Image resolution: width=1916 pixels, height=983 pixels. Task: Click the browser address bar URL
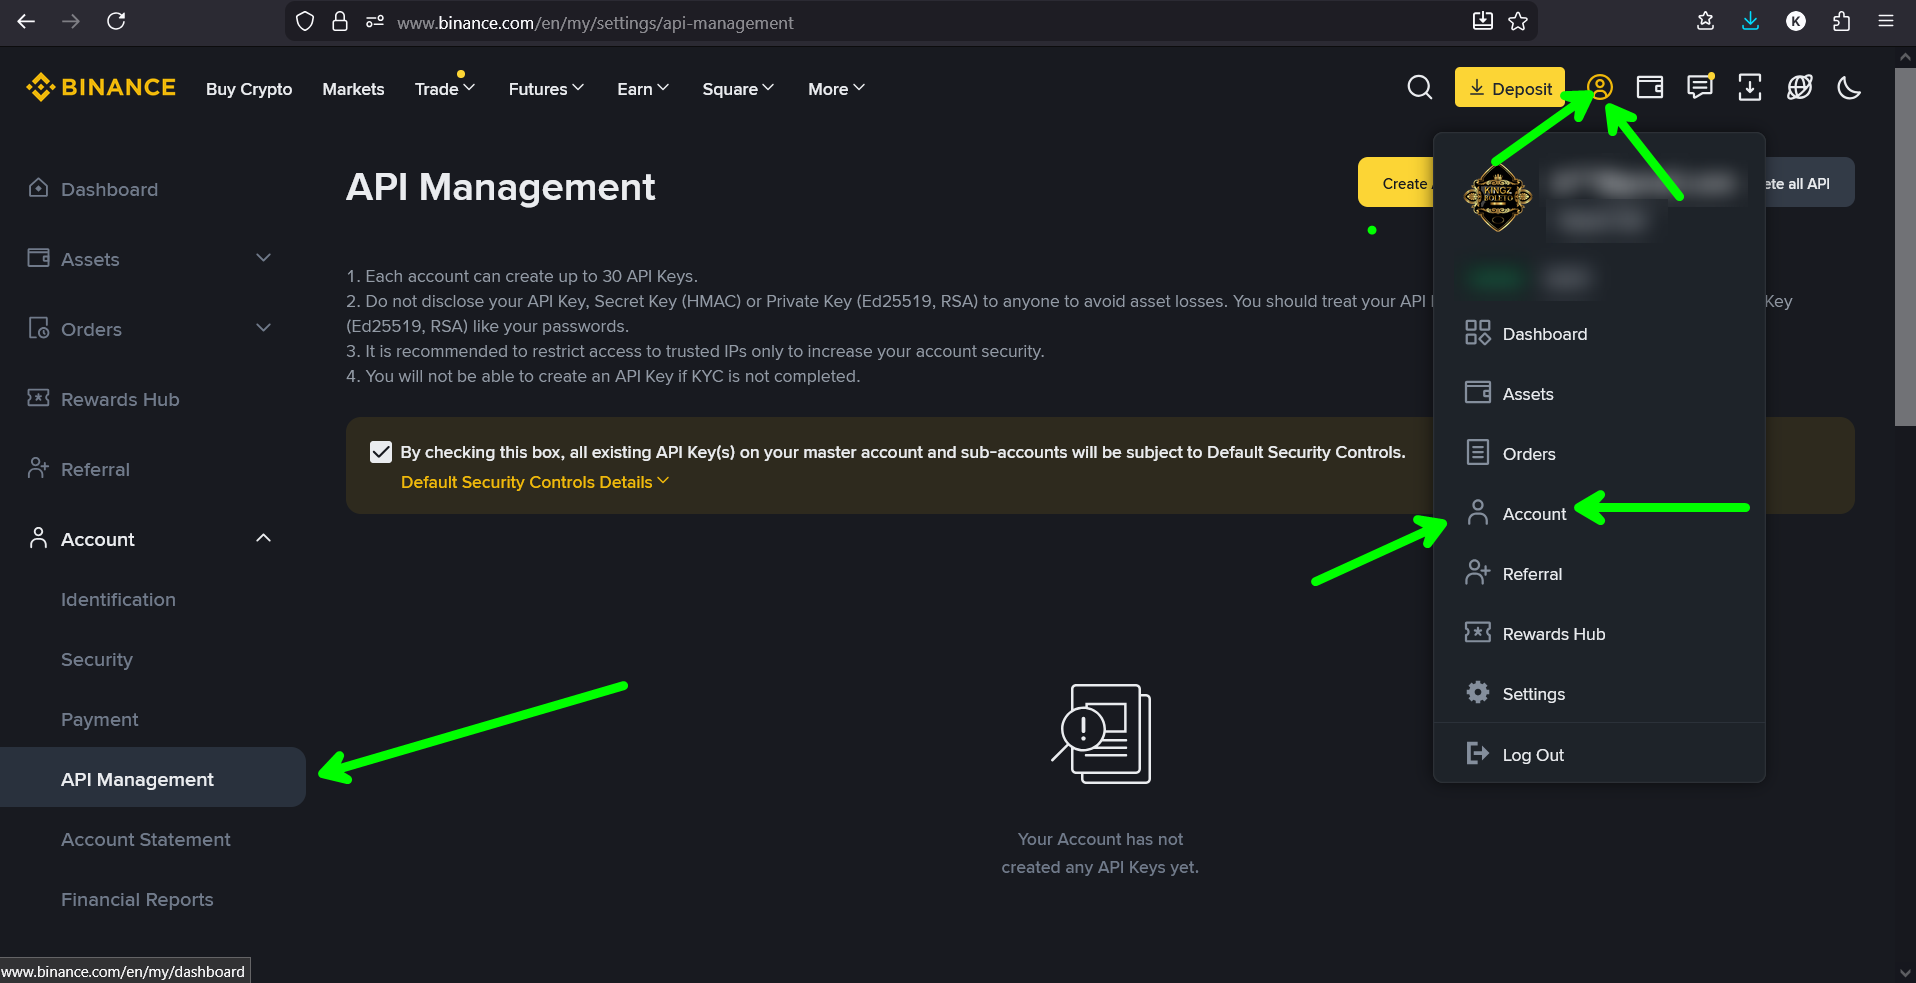595,22
